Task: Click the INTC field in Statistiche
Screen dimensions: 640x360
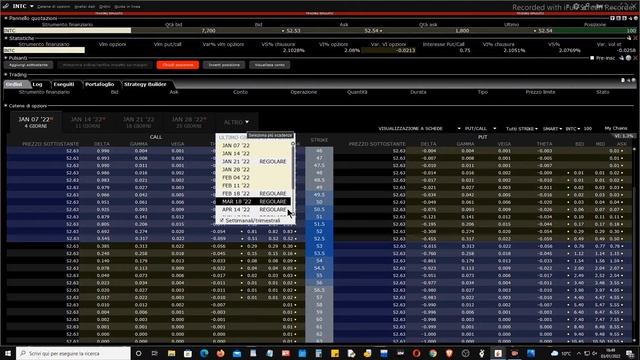Action: pyautogui.click(x=44, y=50)
